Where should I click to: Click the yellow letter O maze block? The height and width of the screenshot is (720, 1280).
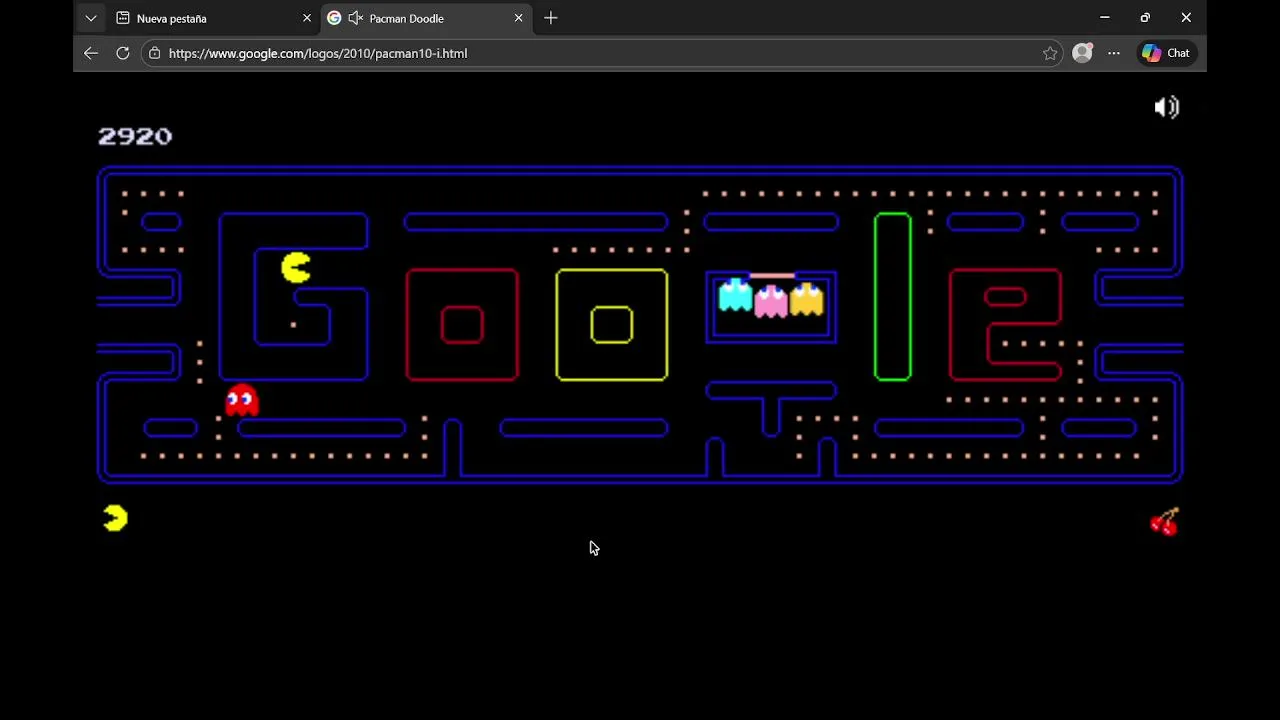[611, 324]
